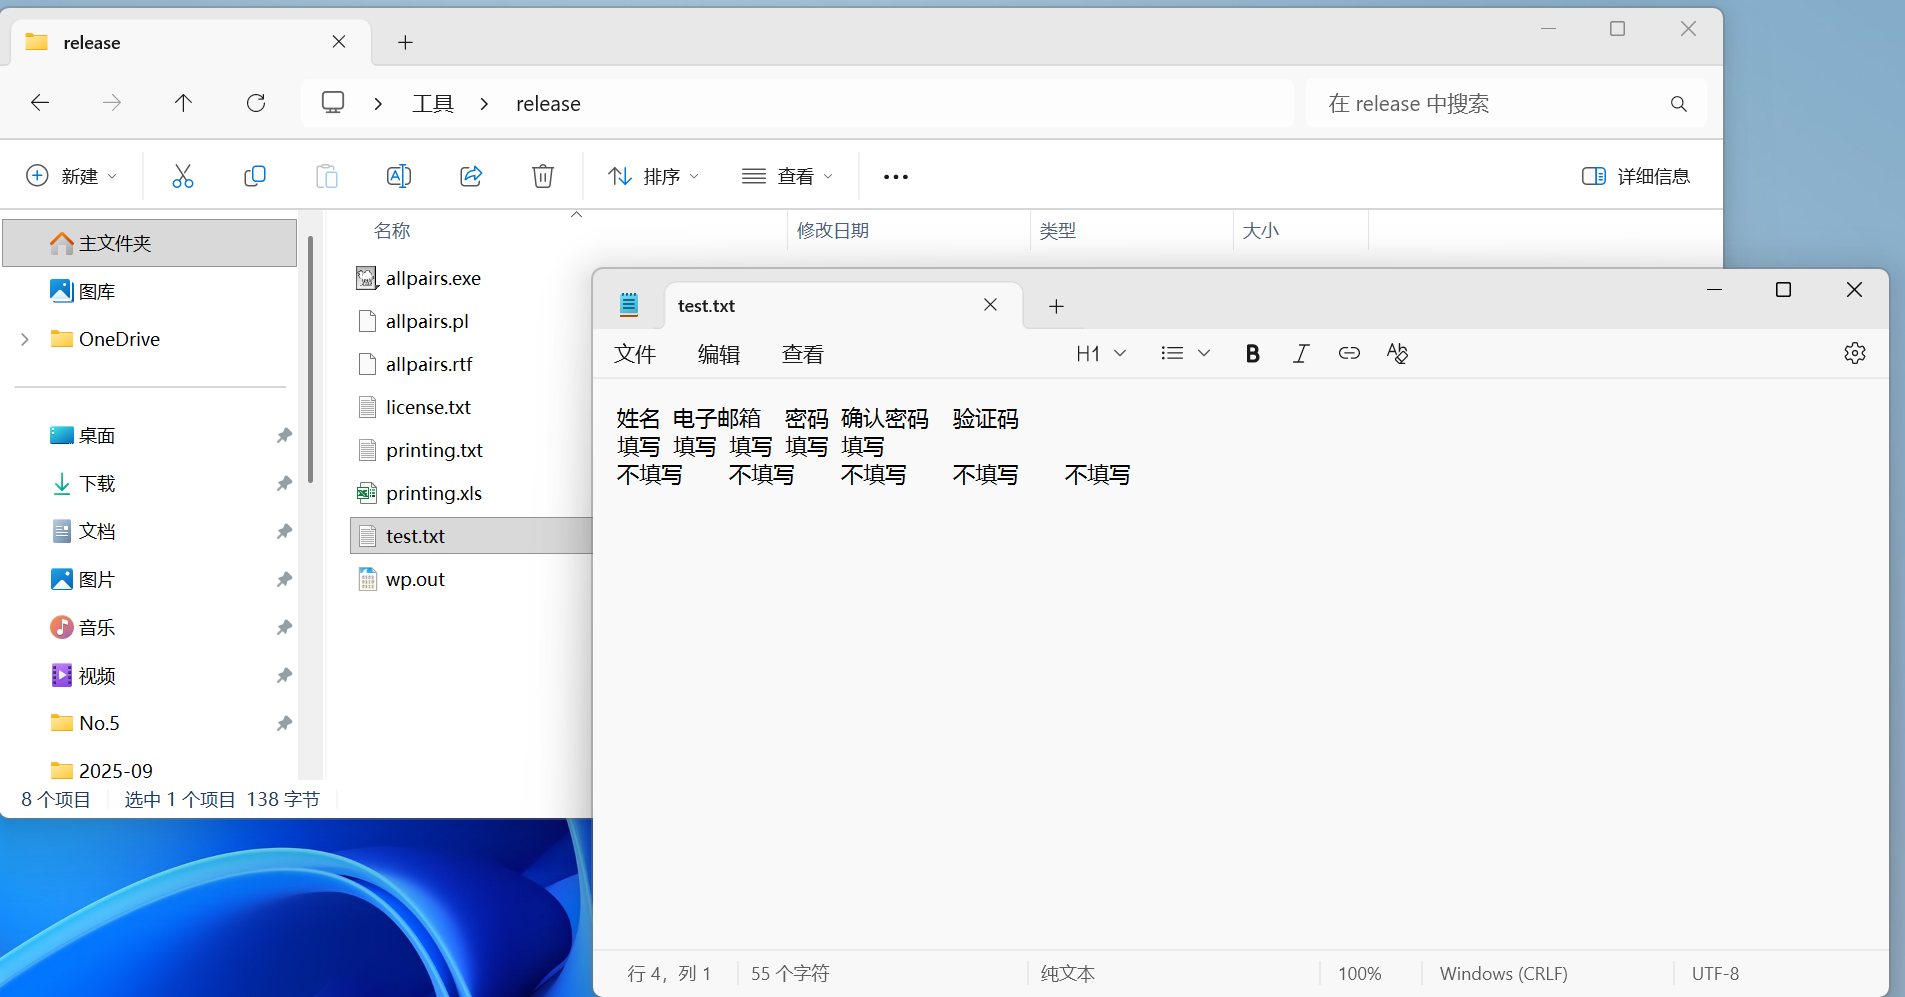This screenshot has height=997, width=1905.
Task: Close the release tab in Explorer
Action: click(x=339, y=42)
